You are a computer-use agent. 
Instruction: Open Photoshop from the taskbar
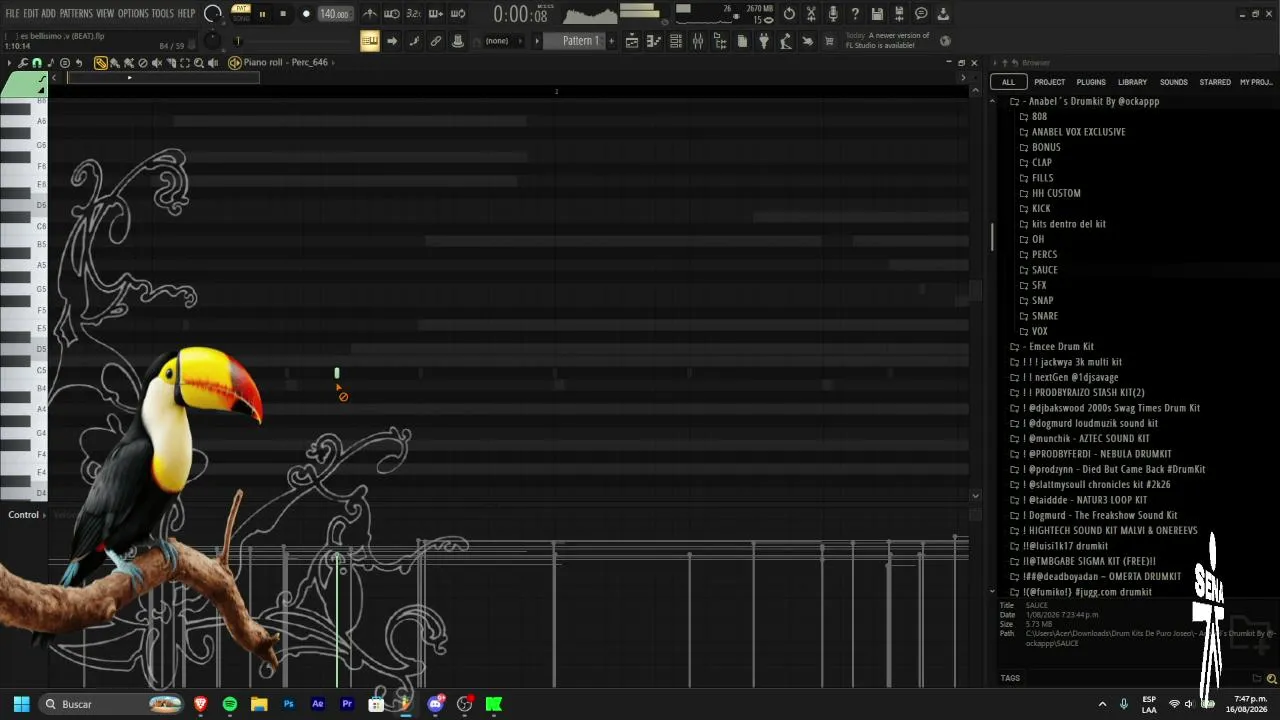click(289, 704)
